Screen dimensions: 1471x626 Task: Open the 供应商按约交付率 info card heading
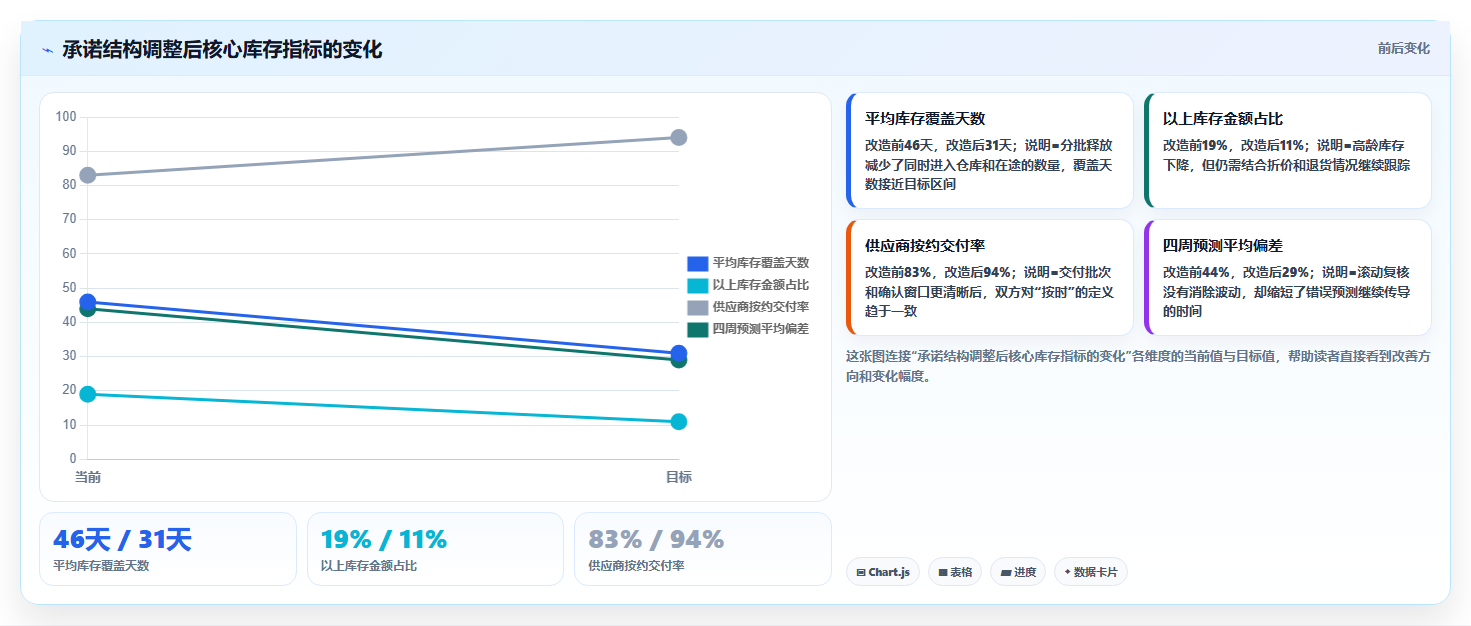coord(925,246)
